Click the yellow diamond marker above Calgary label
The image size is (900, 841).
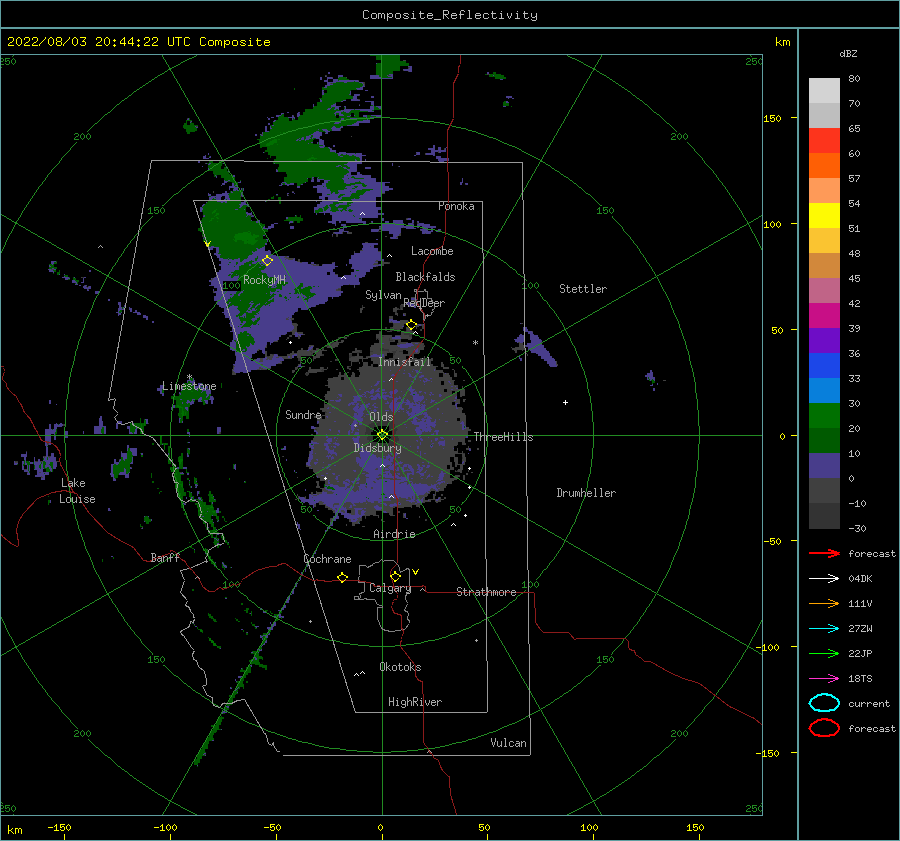click(395, 576)
